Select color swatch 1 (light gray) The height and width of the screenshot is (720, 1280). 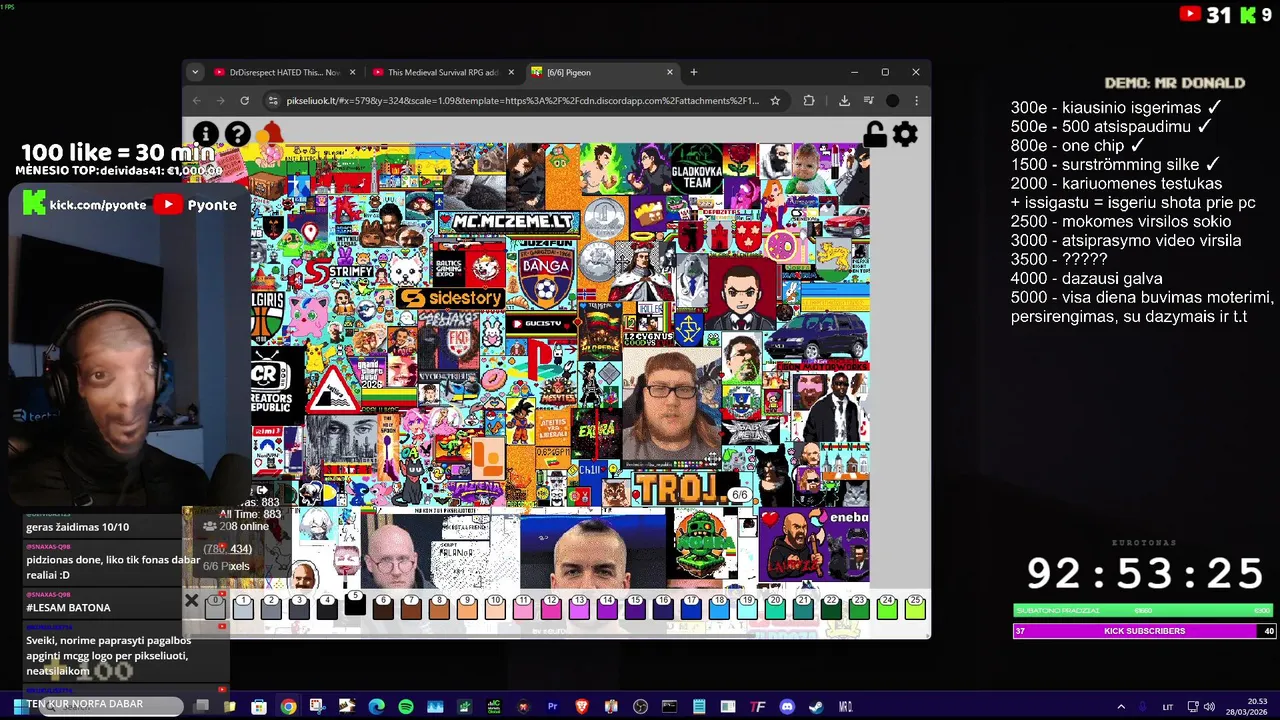pyautogui.click(x=243, y=606)
